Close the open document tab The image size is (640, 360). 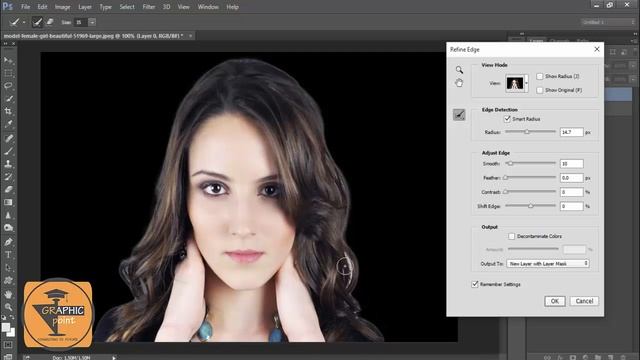tap(190, 36)
